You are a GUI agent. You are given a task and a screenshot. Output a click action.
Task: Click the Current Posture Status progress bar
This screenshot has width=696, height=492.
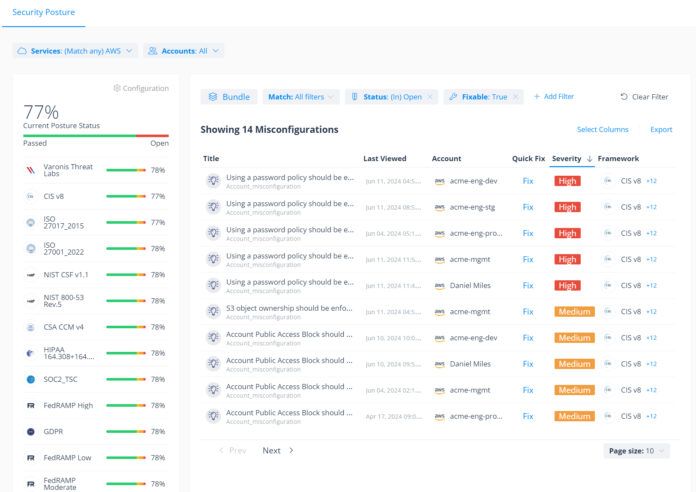pyautogui.click(x=96, y=136)
